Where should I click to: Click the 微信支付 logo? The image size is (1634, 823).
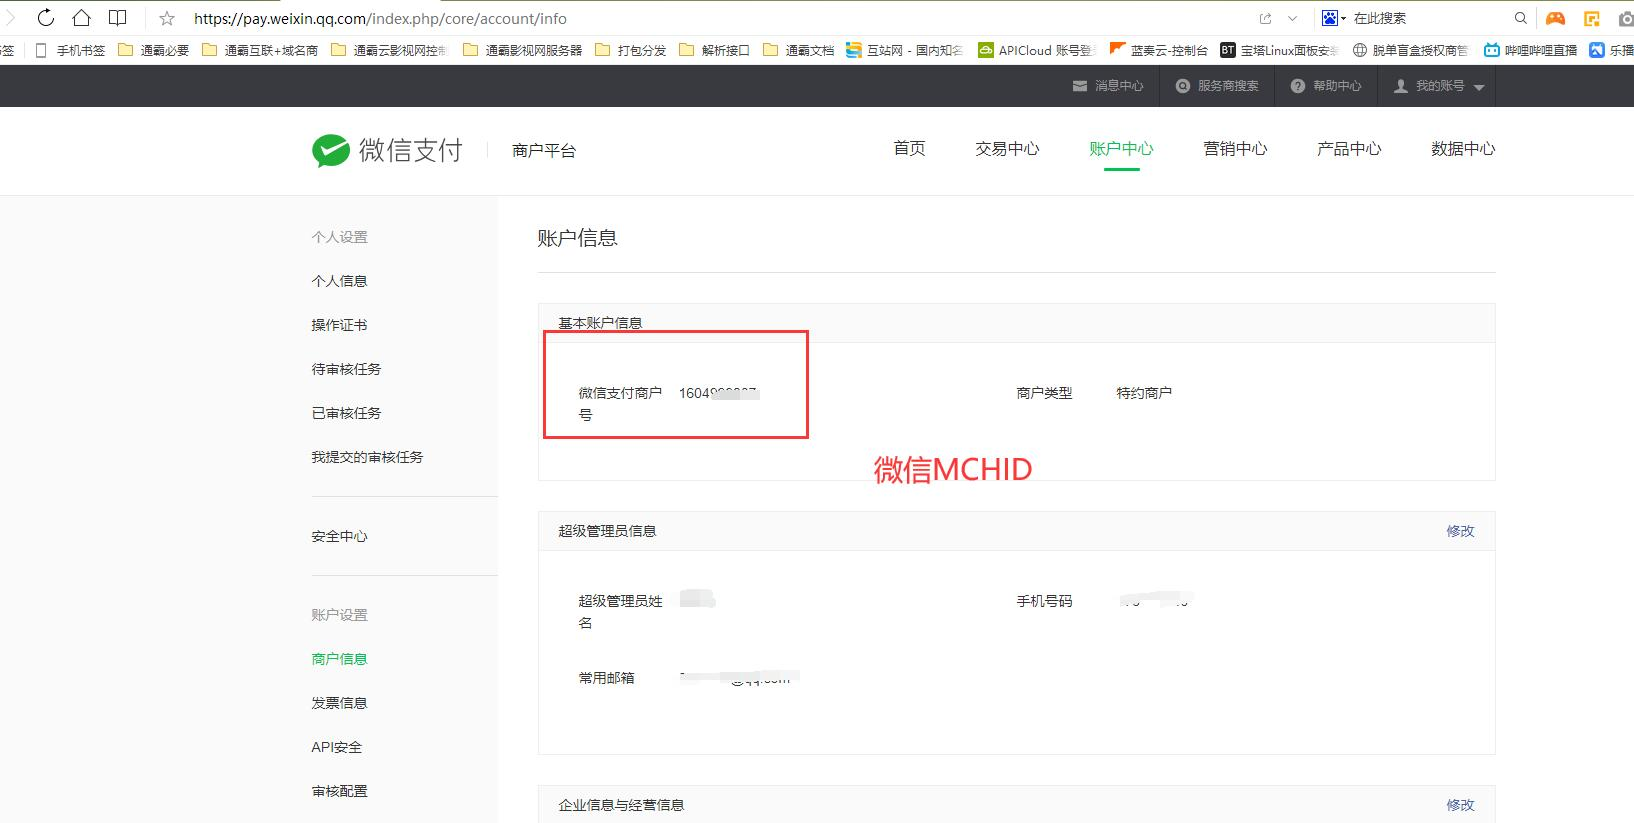(x=387, y=150)
